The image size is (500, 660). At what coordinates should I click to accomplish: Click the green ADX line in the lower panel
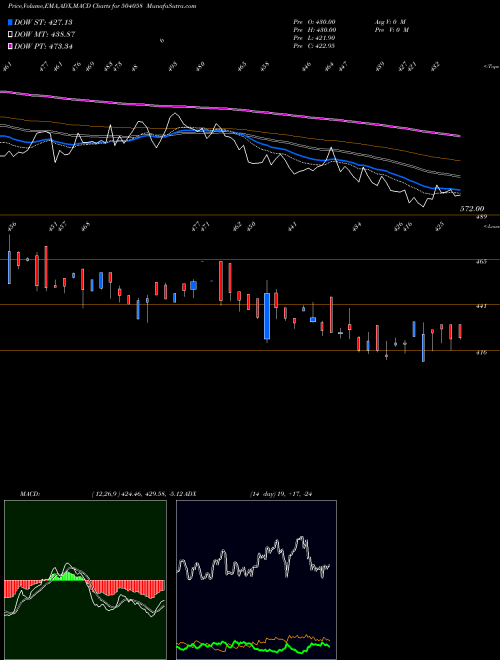pyautogui.click(x=253, y=647)
